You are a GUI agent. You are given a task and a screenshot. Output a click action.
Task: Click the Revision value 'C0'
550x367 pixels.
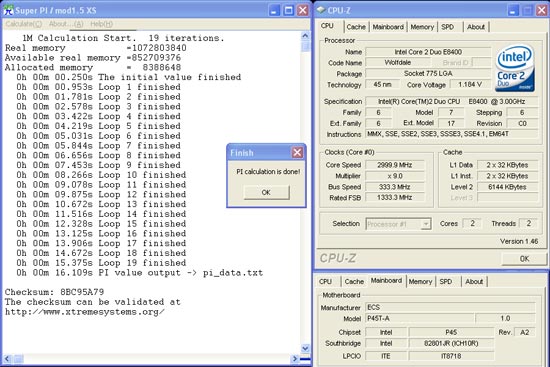point(522,123)
